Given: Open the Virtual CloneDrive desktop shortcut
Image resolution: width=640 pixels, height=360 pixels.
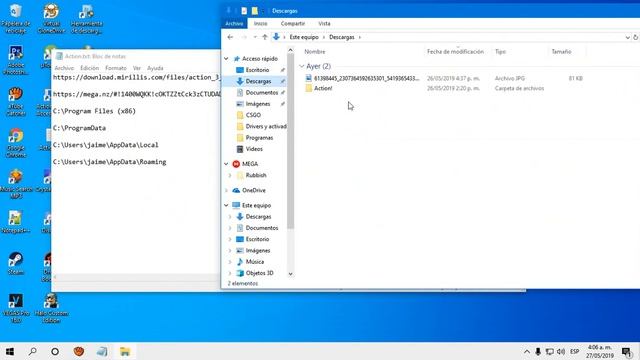Looking at the screenshot, I should (x=51, y=18).
